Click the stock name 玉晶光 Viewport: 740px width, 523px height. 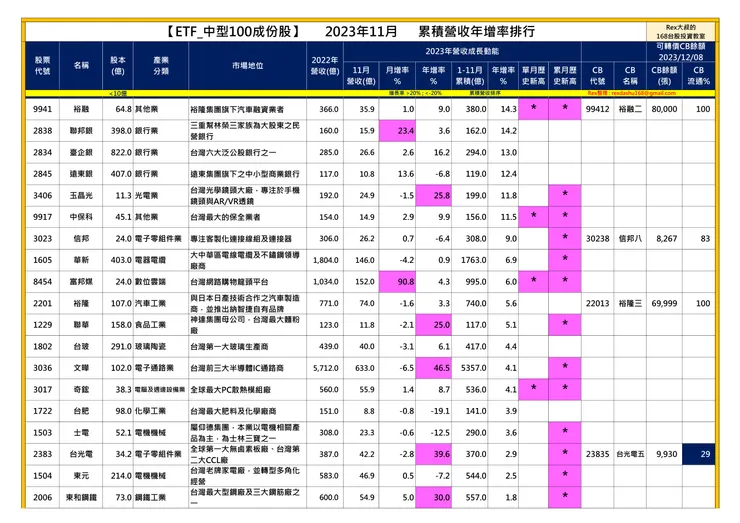81,195
